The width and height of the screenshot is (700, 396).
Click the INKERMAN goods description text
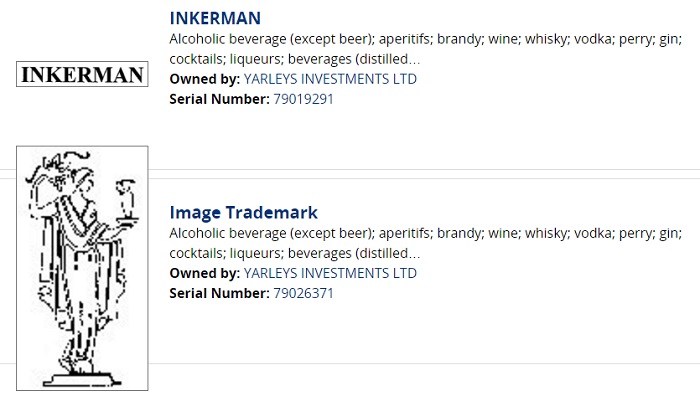tap(425, 49)
